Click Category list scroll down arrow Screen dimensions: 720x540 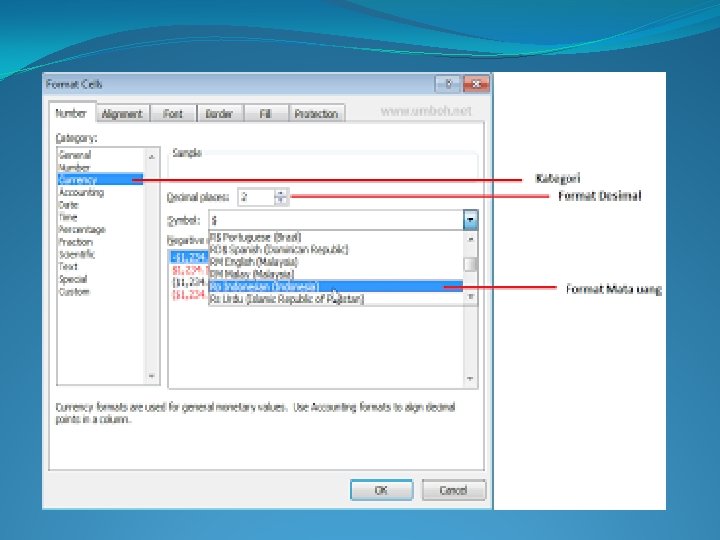(x=152, y=377)
